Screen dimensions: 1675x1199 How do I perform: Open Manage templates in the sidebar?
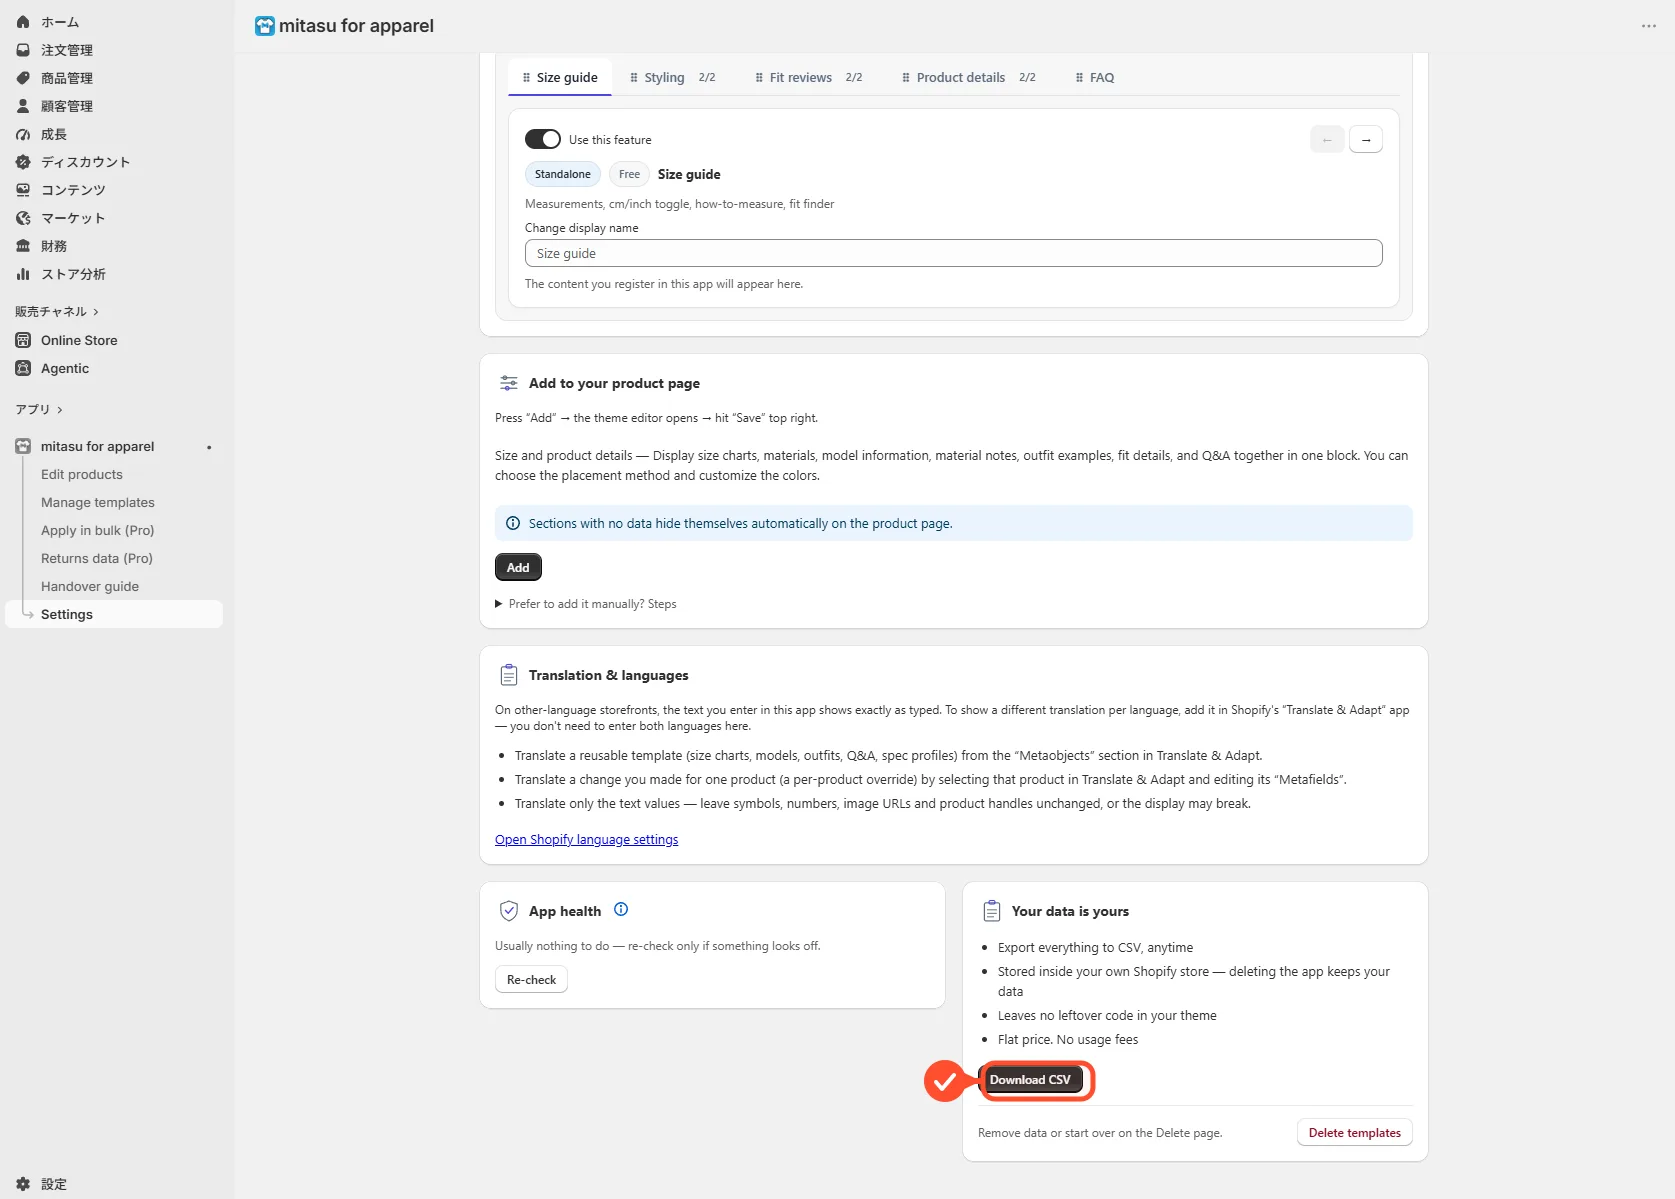(x=98, y=502)
